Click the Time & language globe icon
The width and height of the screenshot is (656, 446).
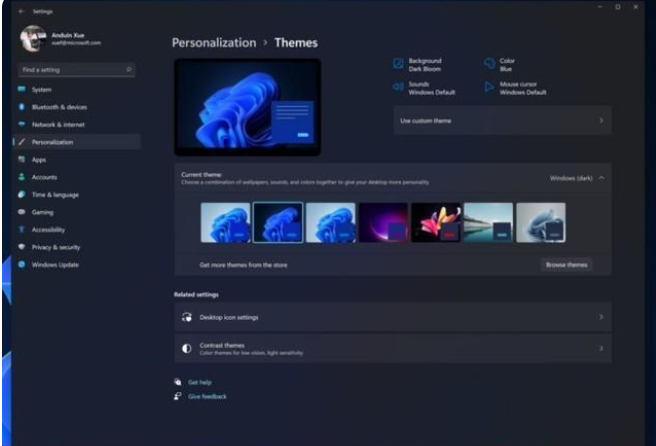click(x=22, y=195)
